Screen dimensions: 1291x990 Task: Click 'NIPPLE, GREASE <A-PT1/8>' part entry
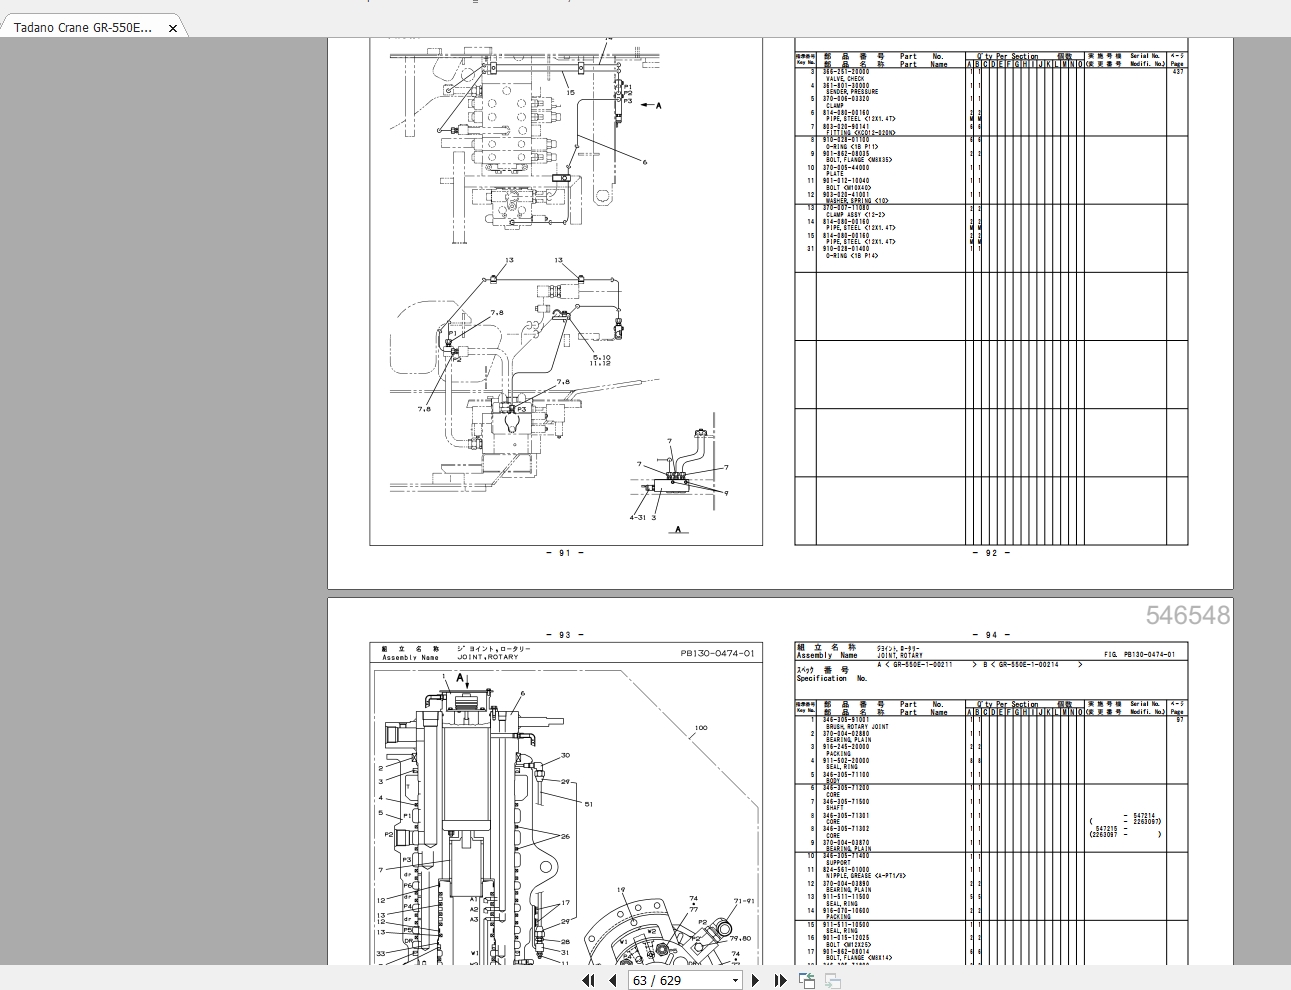(865, 876)
